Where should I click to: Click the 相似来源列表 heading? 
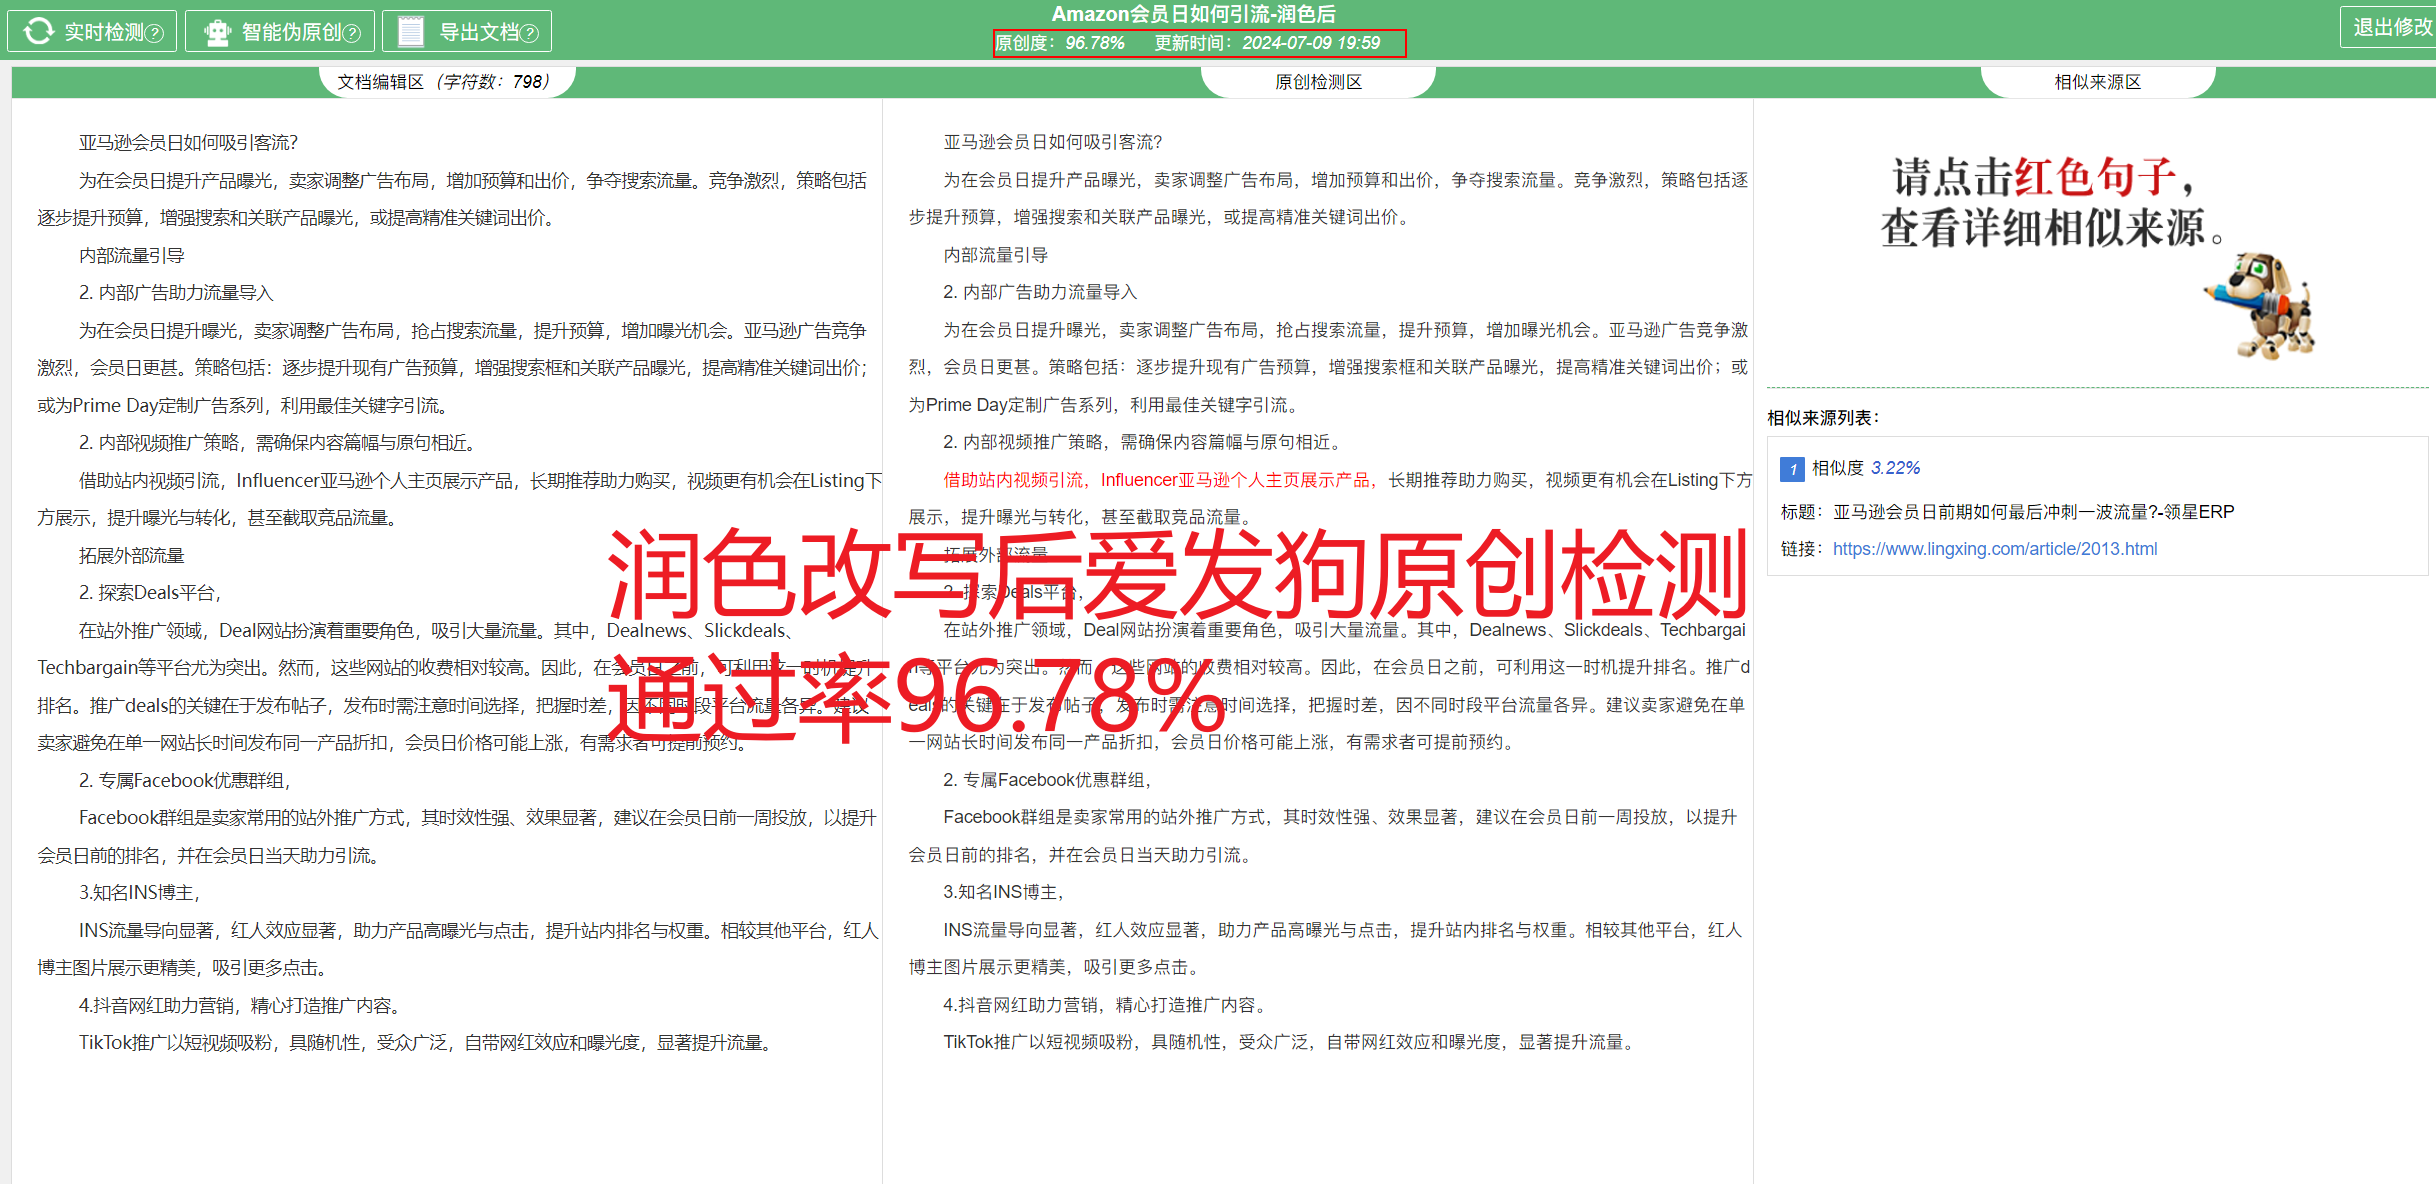tap(1823, 418)
